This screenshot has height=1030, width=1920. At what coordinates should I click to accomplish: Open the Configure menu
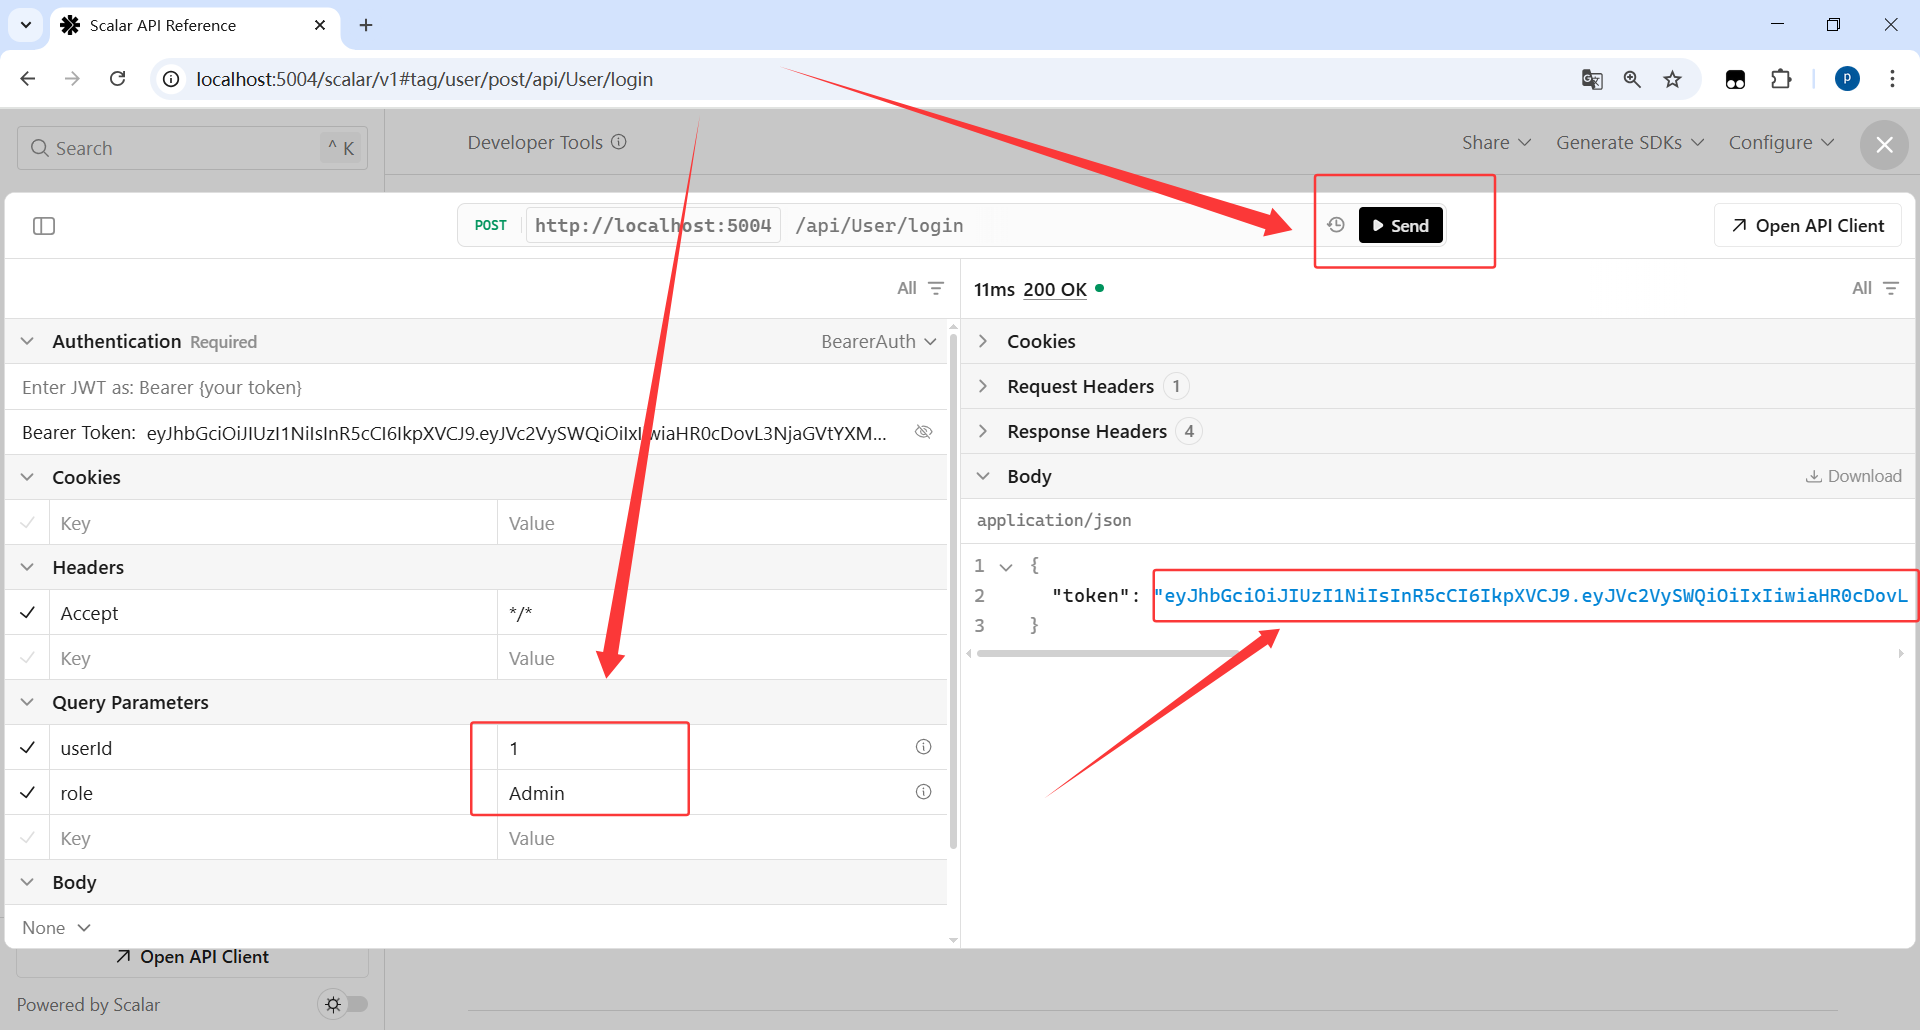(x=1781, y=142)
